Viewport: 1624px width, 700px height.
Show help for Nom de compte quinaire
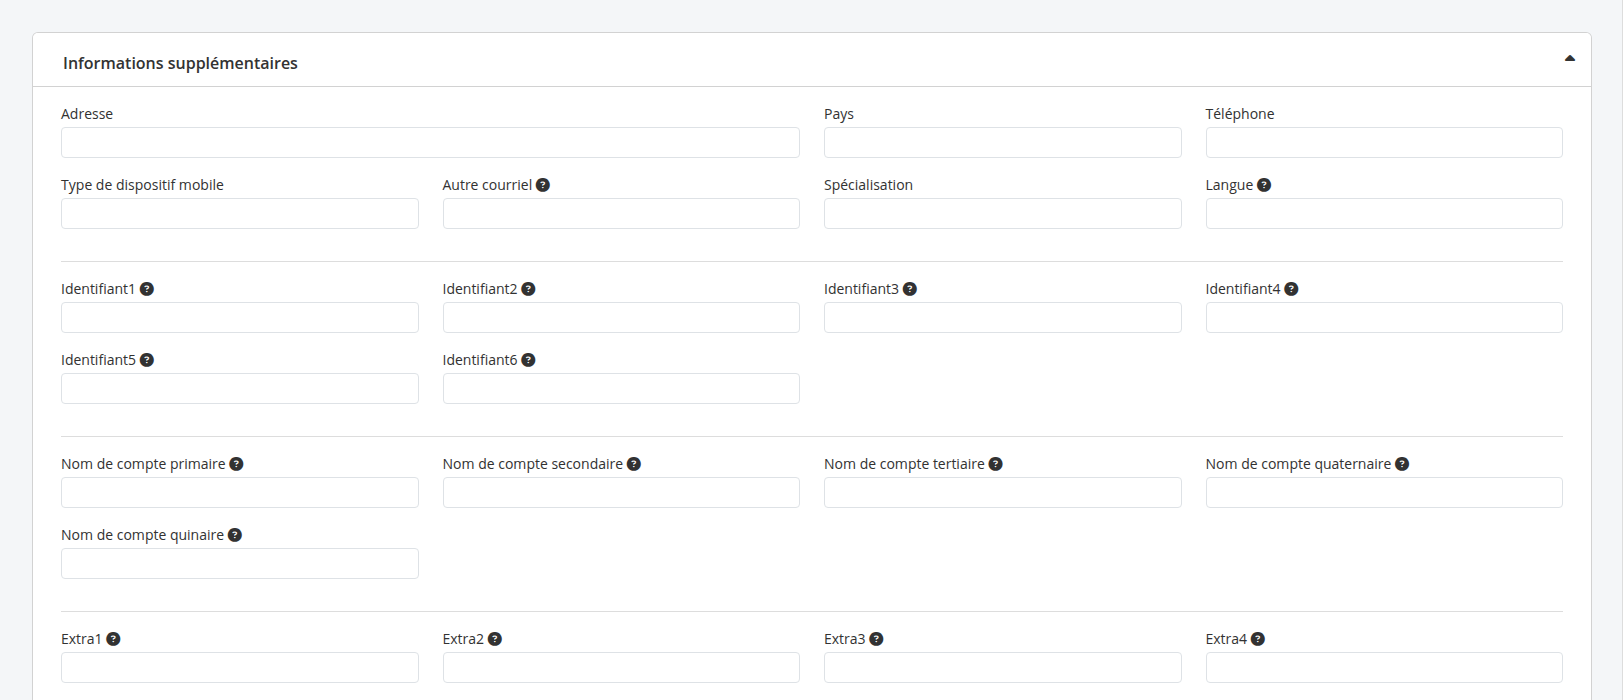coord(235,535)
